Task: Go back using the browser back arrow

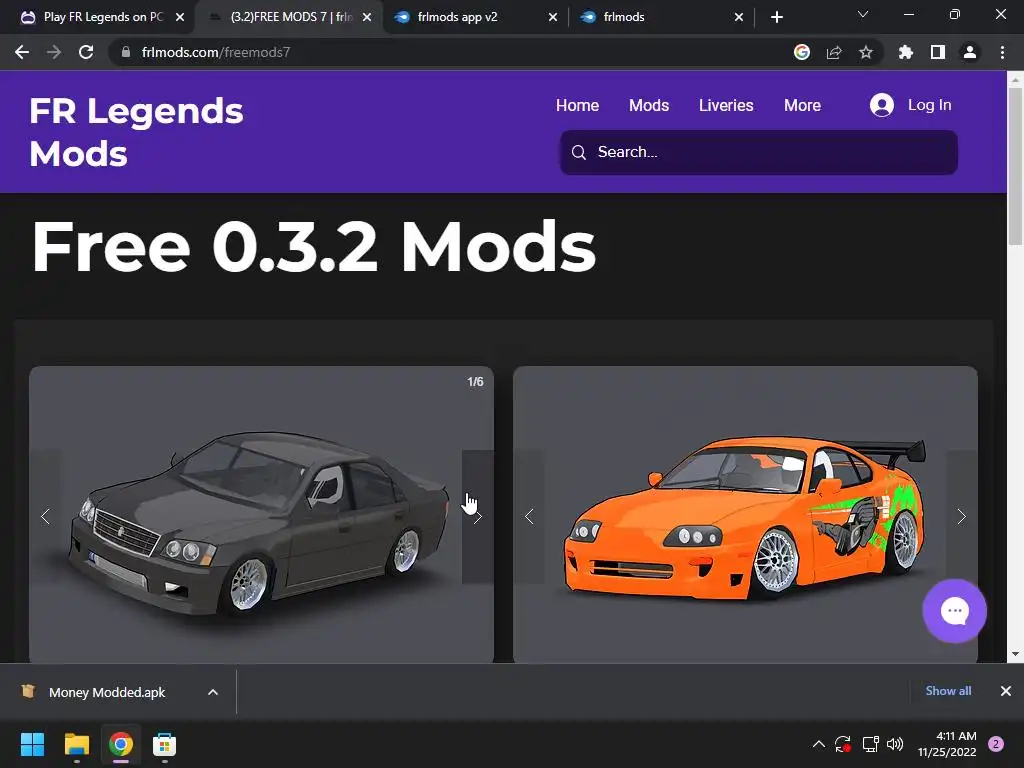Action: pos(22,52)
